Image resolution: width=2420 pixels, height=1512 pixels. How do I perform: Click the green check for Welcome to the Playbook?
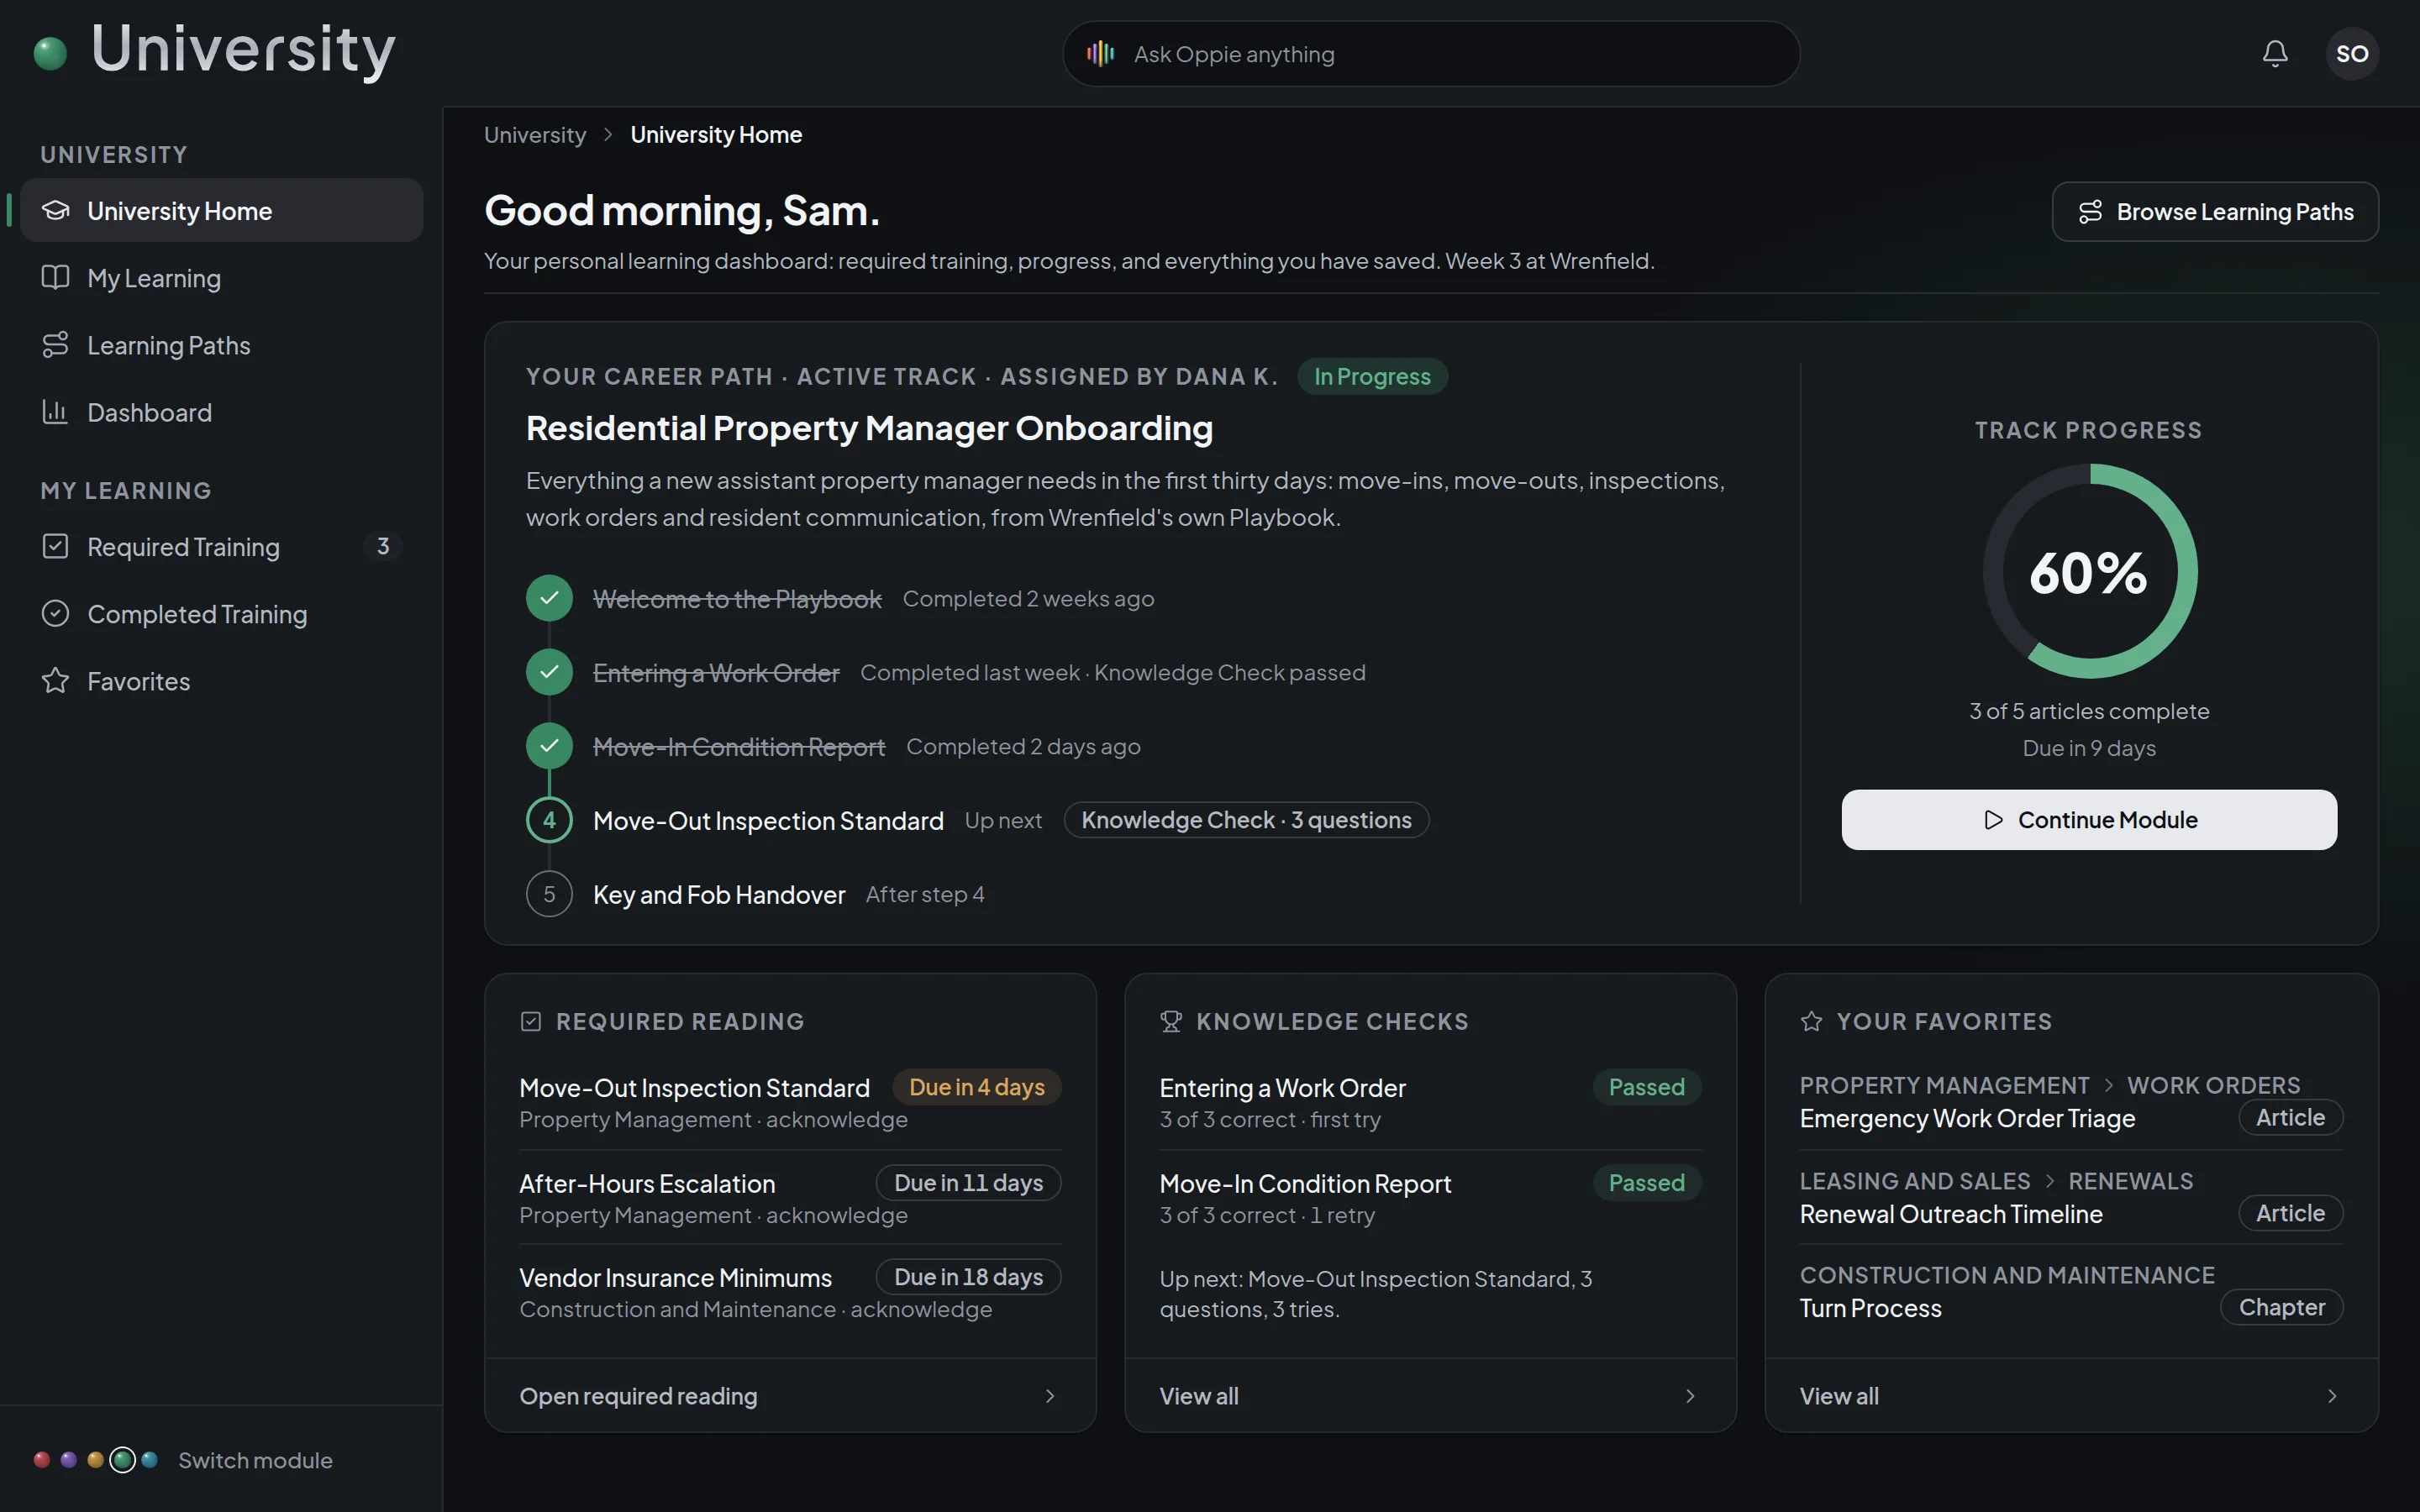[x=549, y=598]
